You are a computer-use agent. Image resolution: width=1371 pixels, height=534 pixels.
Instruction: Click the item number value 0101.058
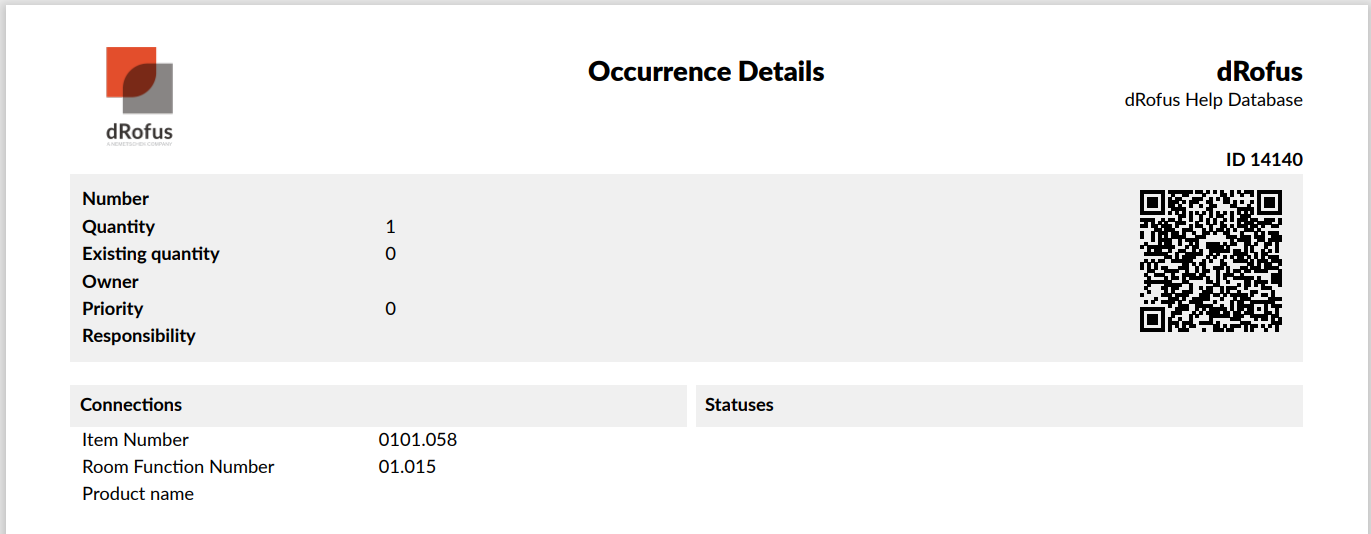417,440
